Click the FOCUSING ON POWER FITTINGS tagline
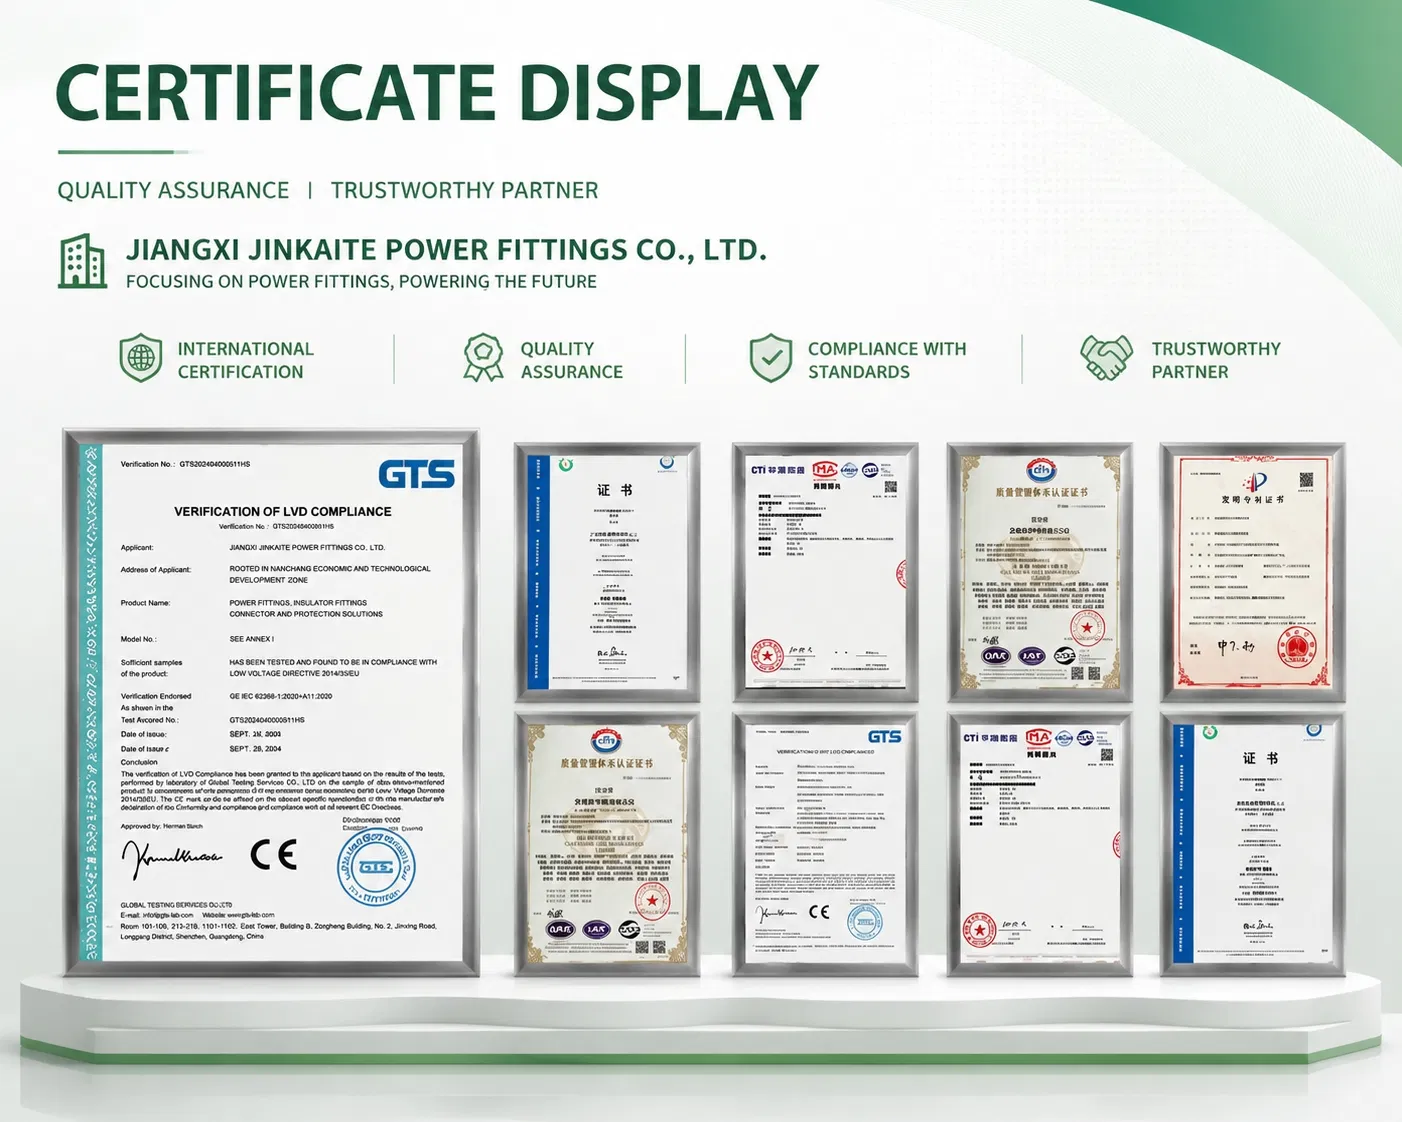 coord(361,281)
